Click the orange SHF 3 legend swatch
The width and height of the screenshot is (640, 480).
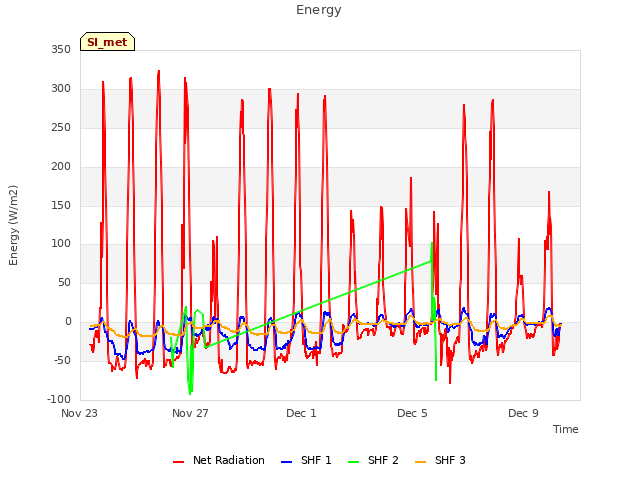420,462
